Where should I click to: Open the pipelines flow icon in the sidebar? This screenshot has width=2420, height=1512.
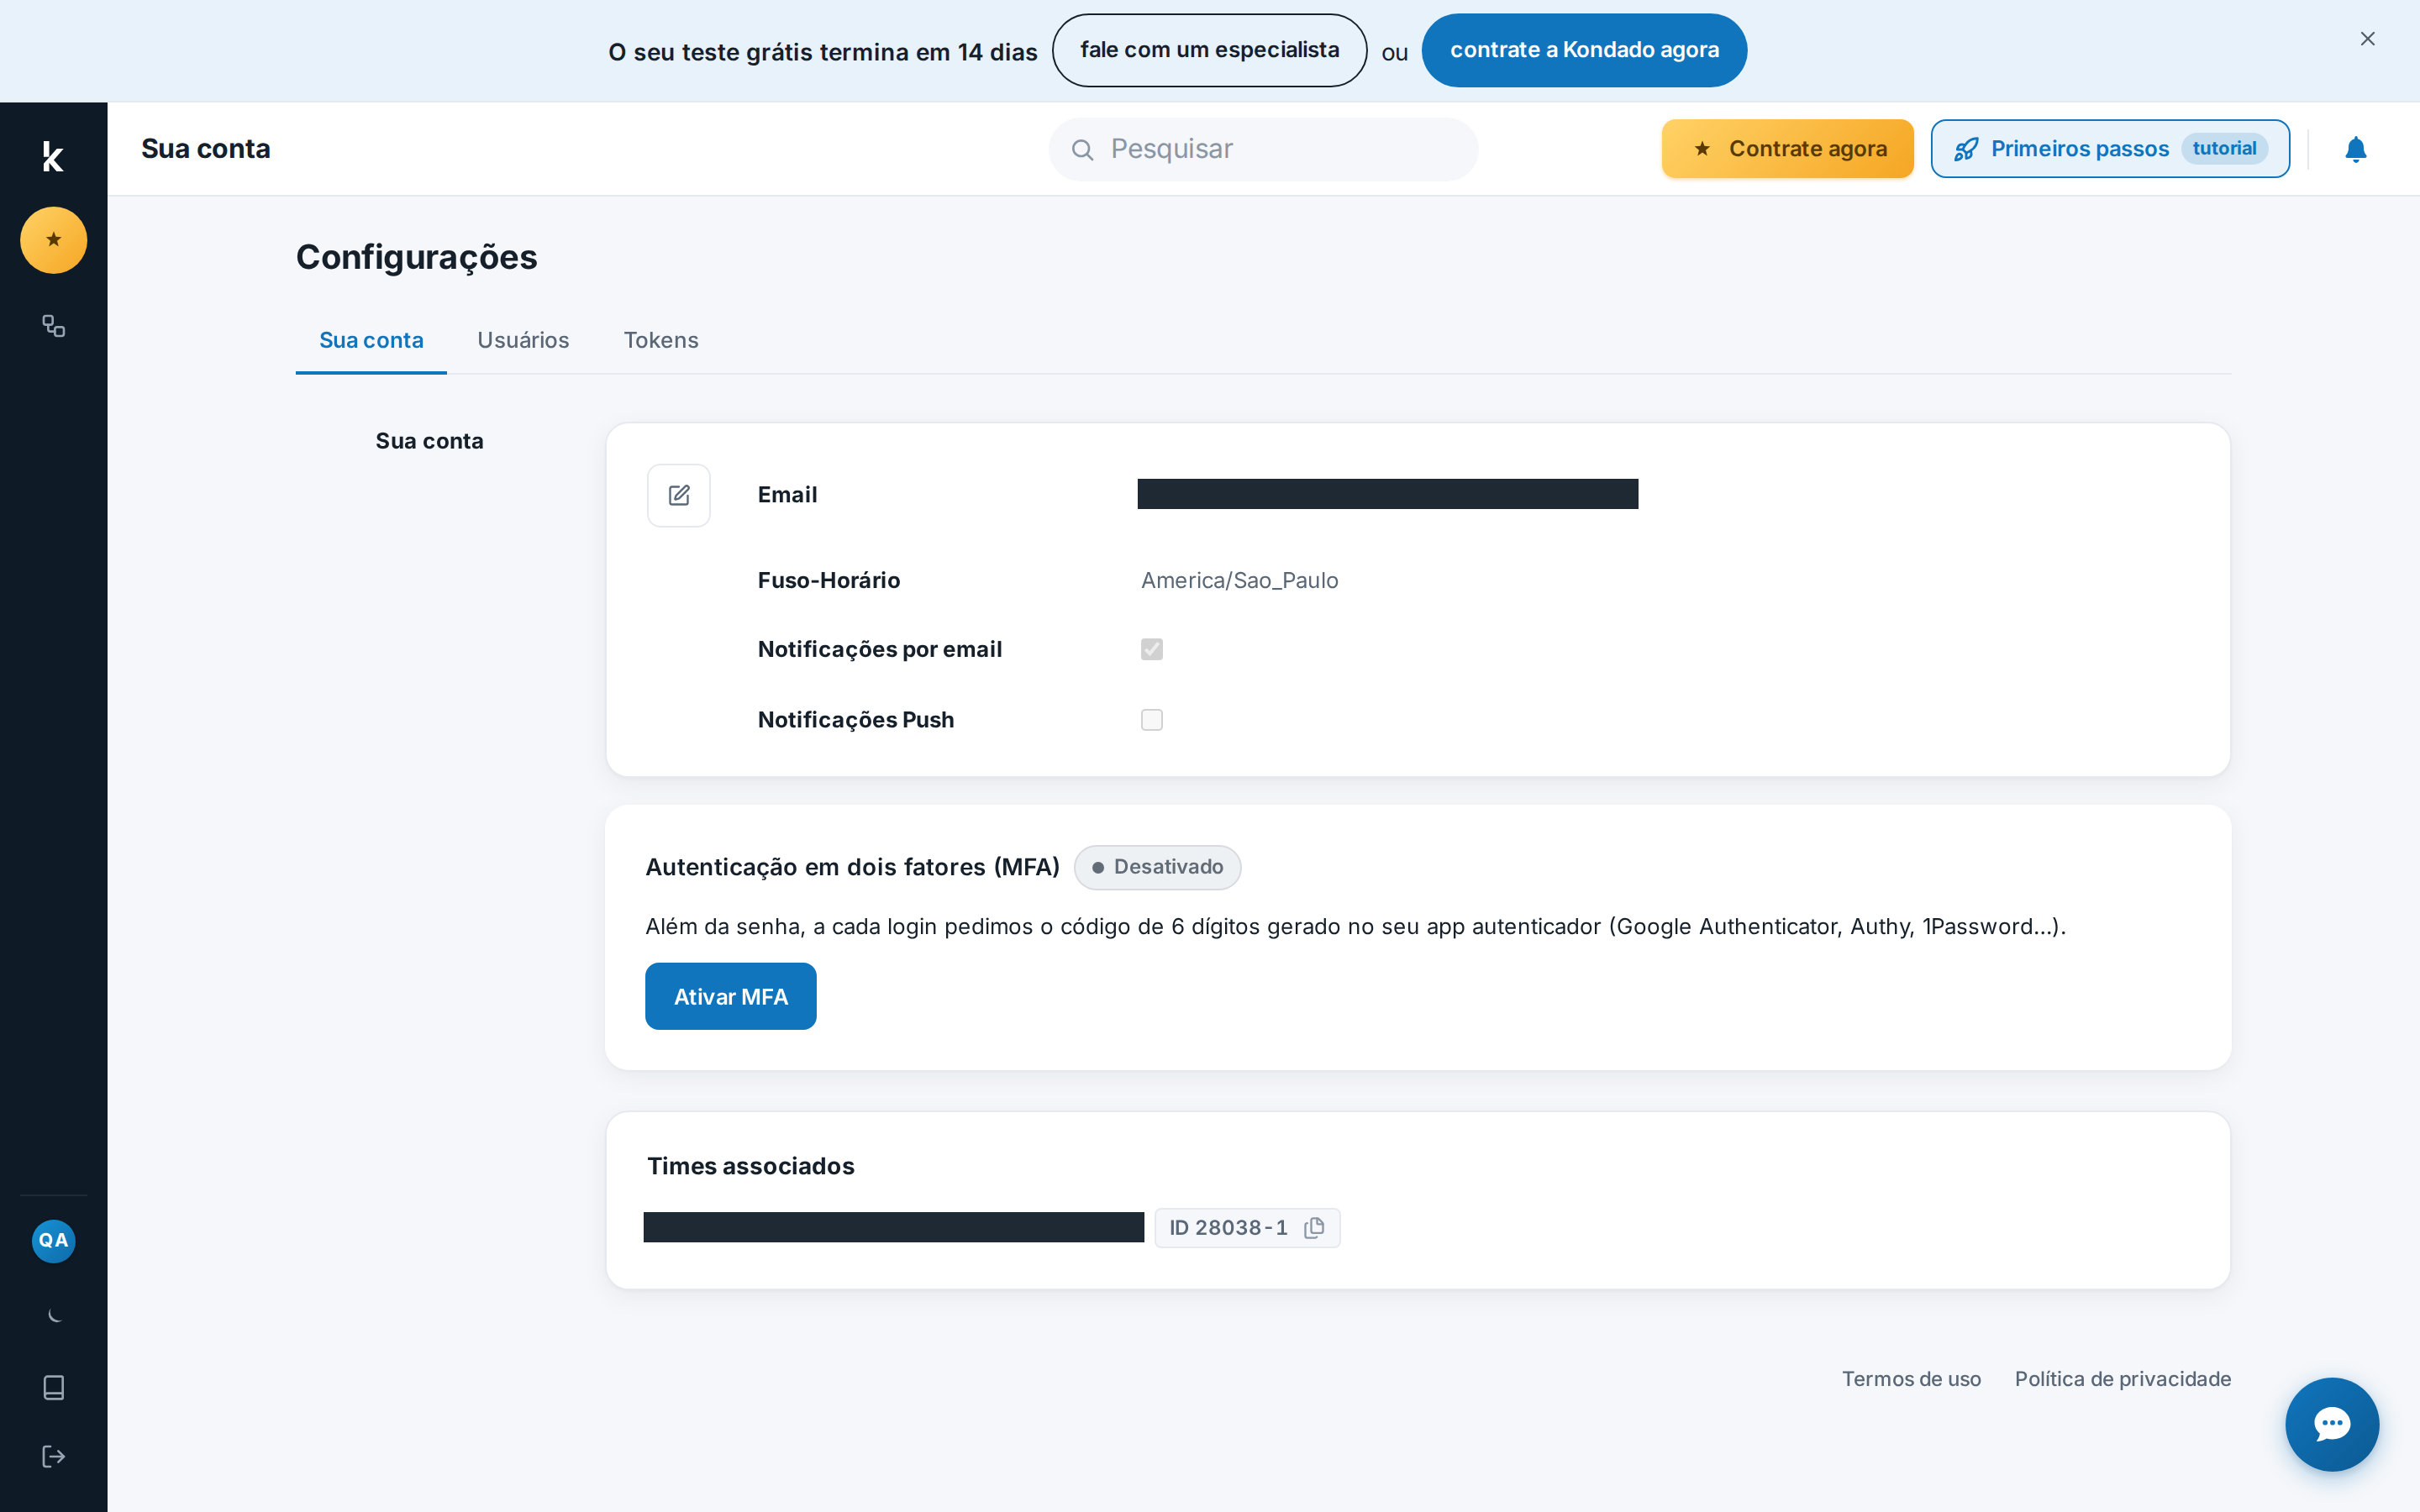[54, 326]
